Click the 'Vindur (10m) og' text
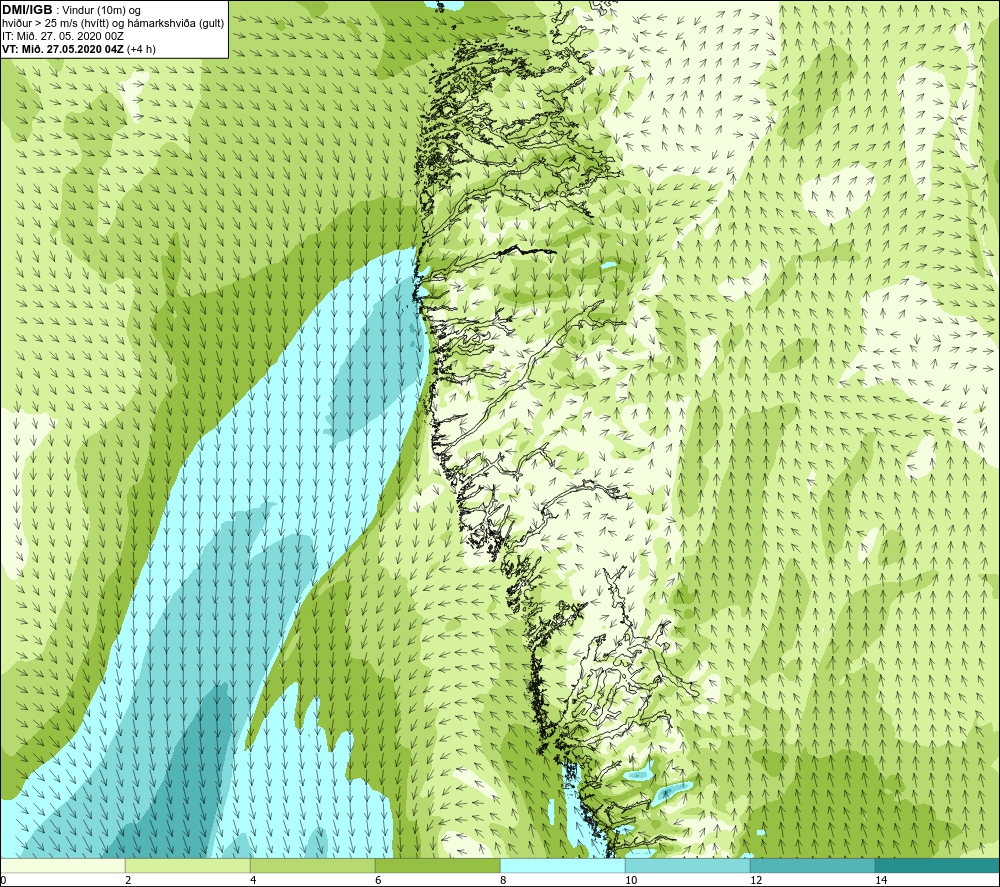 [102, 11]
